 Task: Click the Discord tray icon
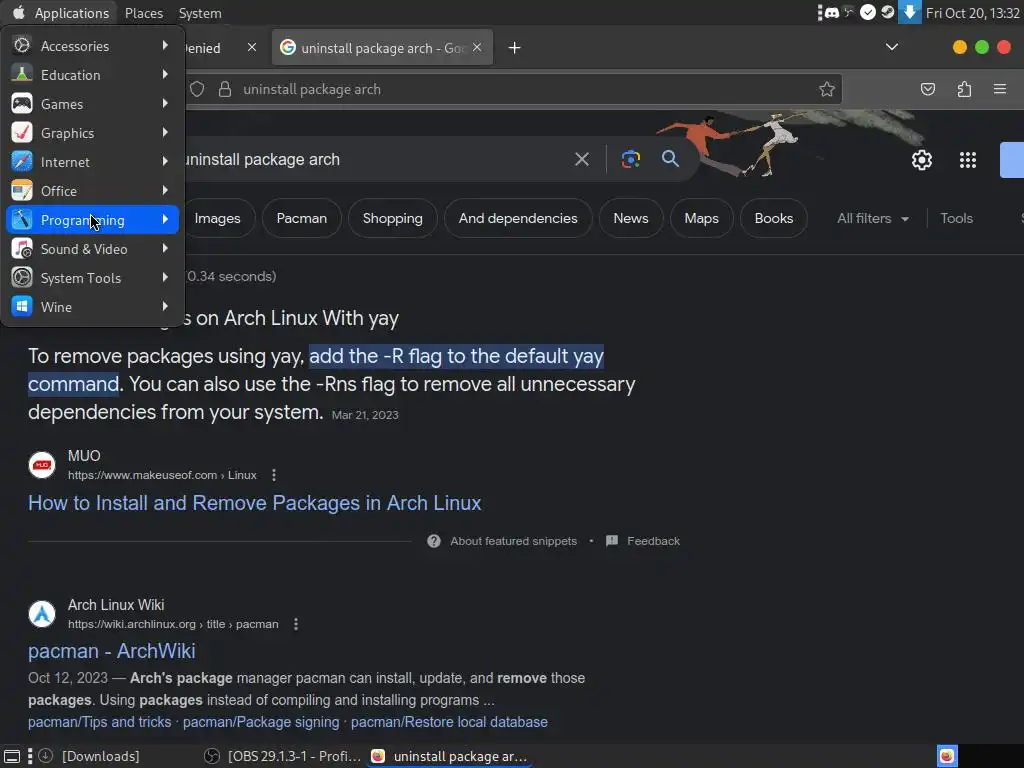(x=831, y=12)
